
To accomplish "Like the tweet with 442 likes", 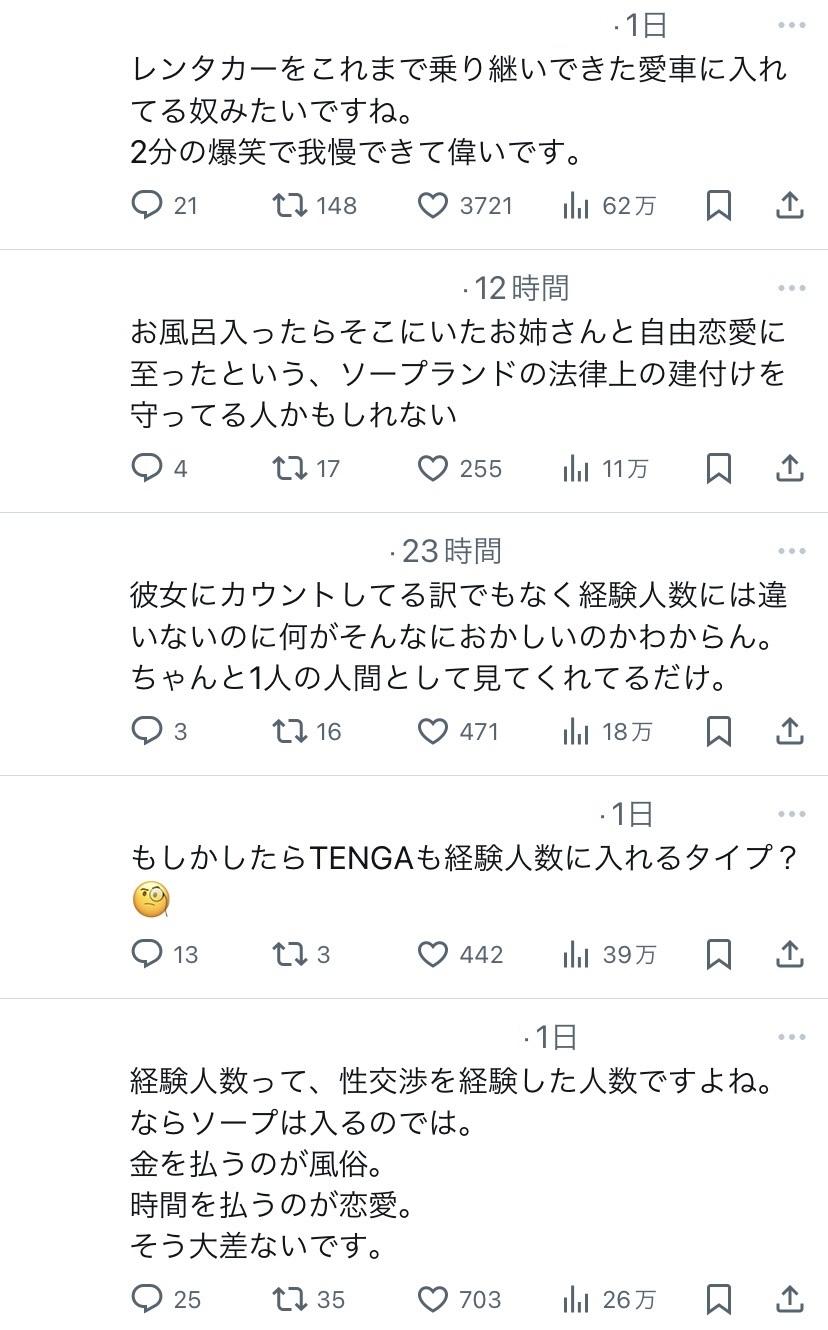I will click(432, 954).
